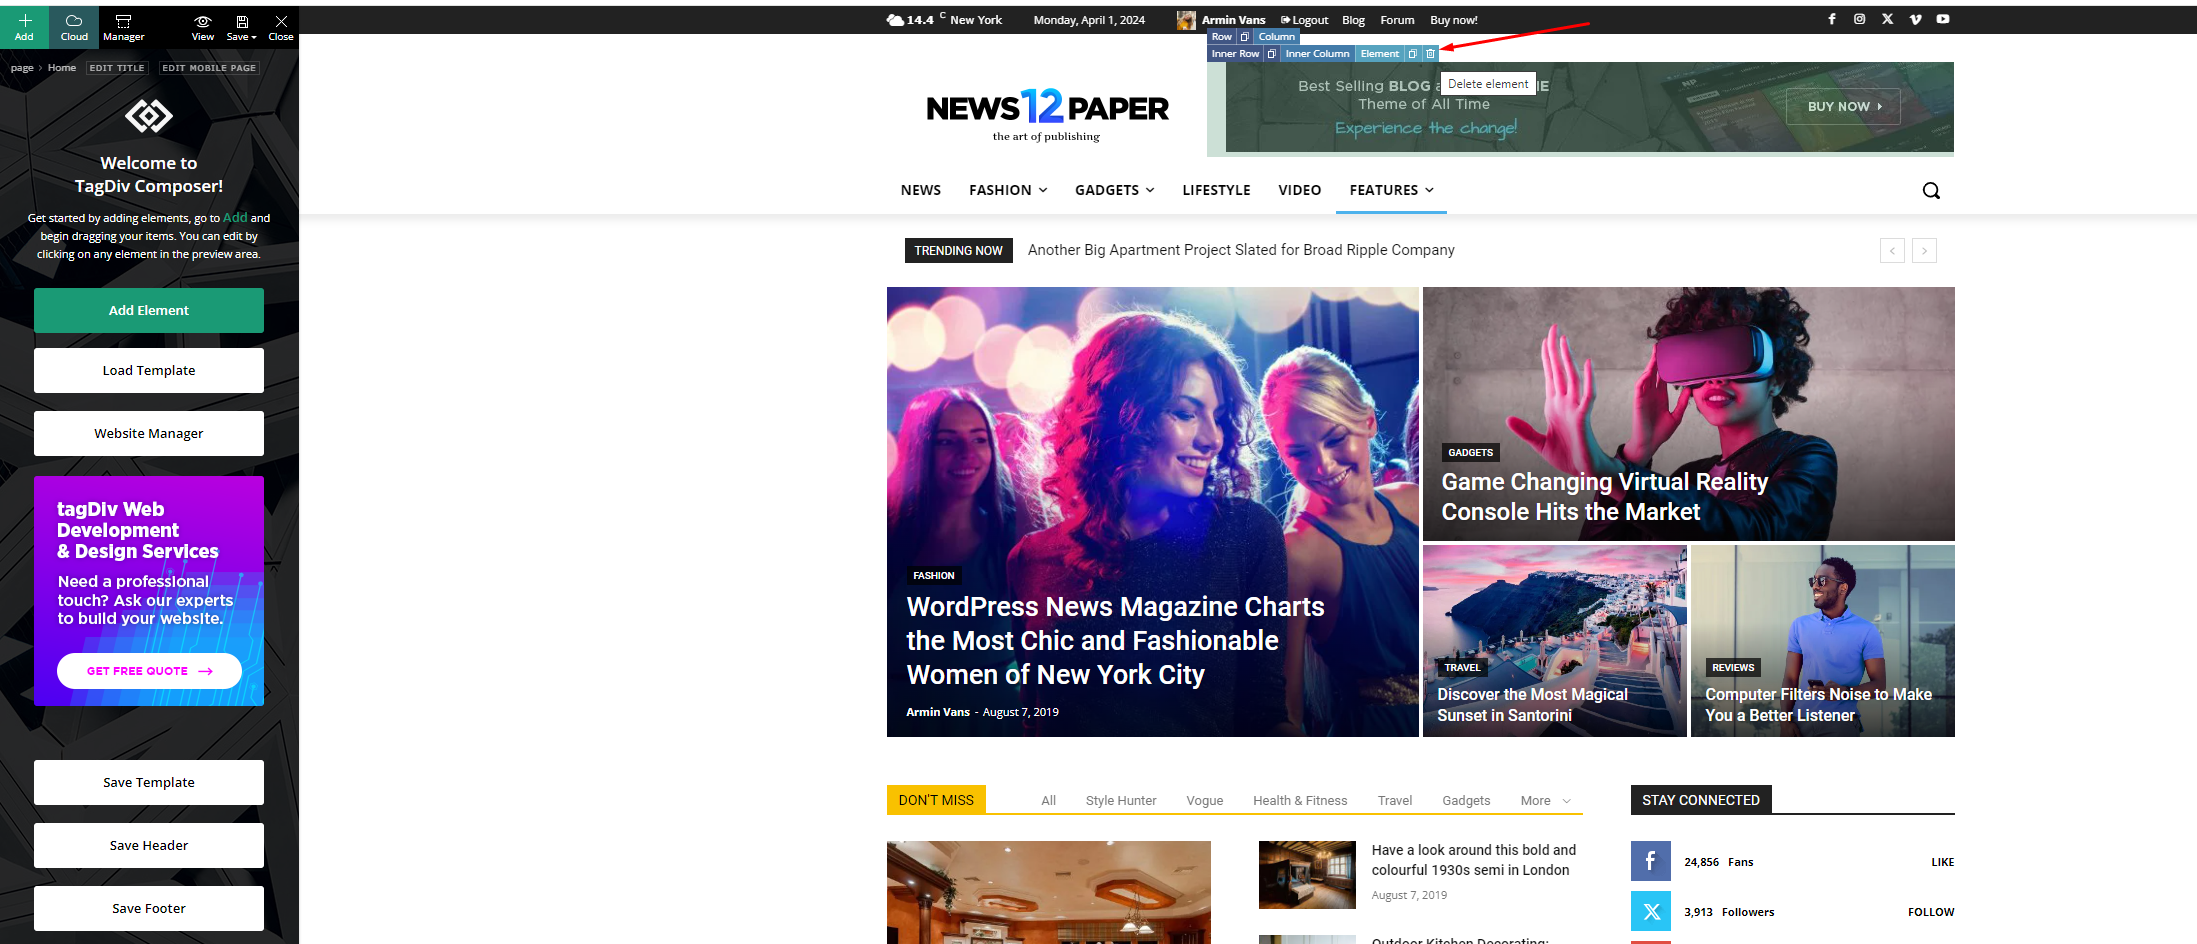Click the Save Header button
This screenshot has height=944, width=2197.
point(149,845)
